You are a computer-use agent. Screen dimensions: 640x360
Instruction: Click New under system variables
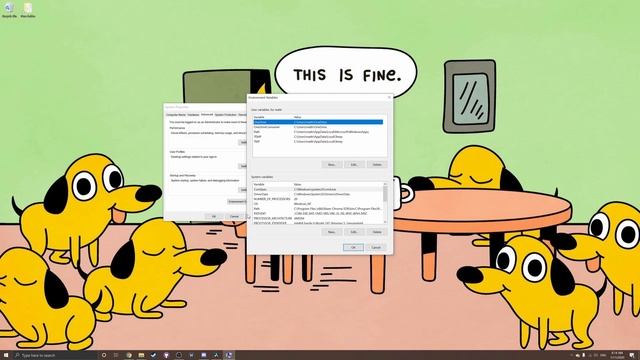(x=332, y=232)
